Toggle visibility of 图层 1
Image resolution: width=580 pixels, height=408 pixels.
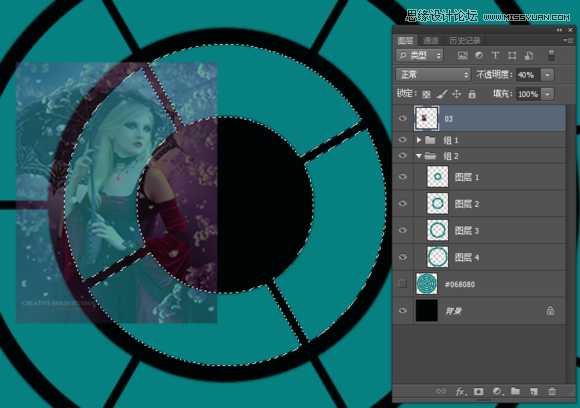(x=403, y=177)
